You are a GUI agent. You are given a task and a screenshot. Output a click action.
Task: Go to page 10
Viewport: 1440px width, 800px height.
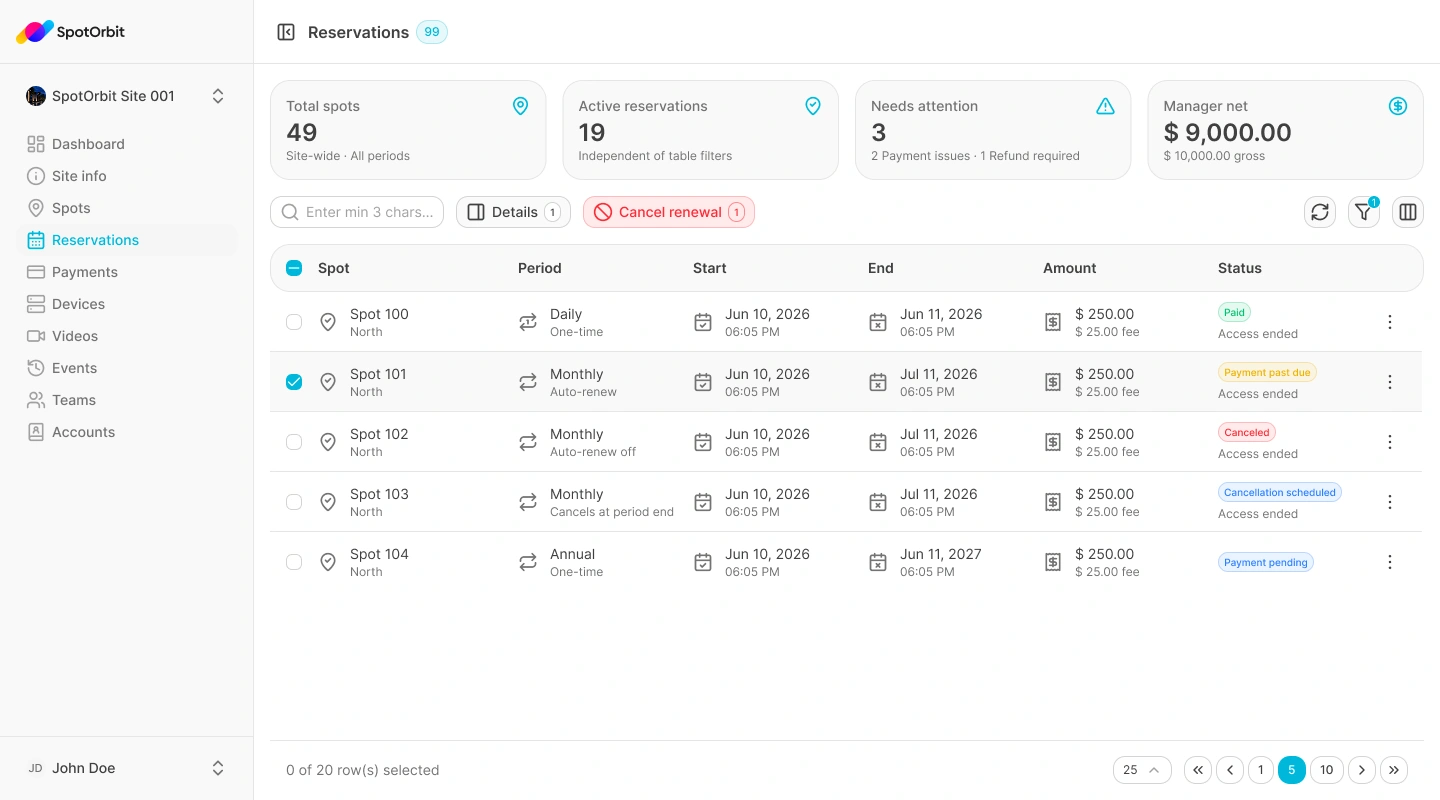click(1326, 770)
